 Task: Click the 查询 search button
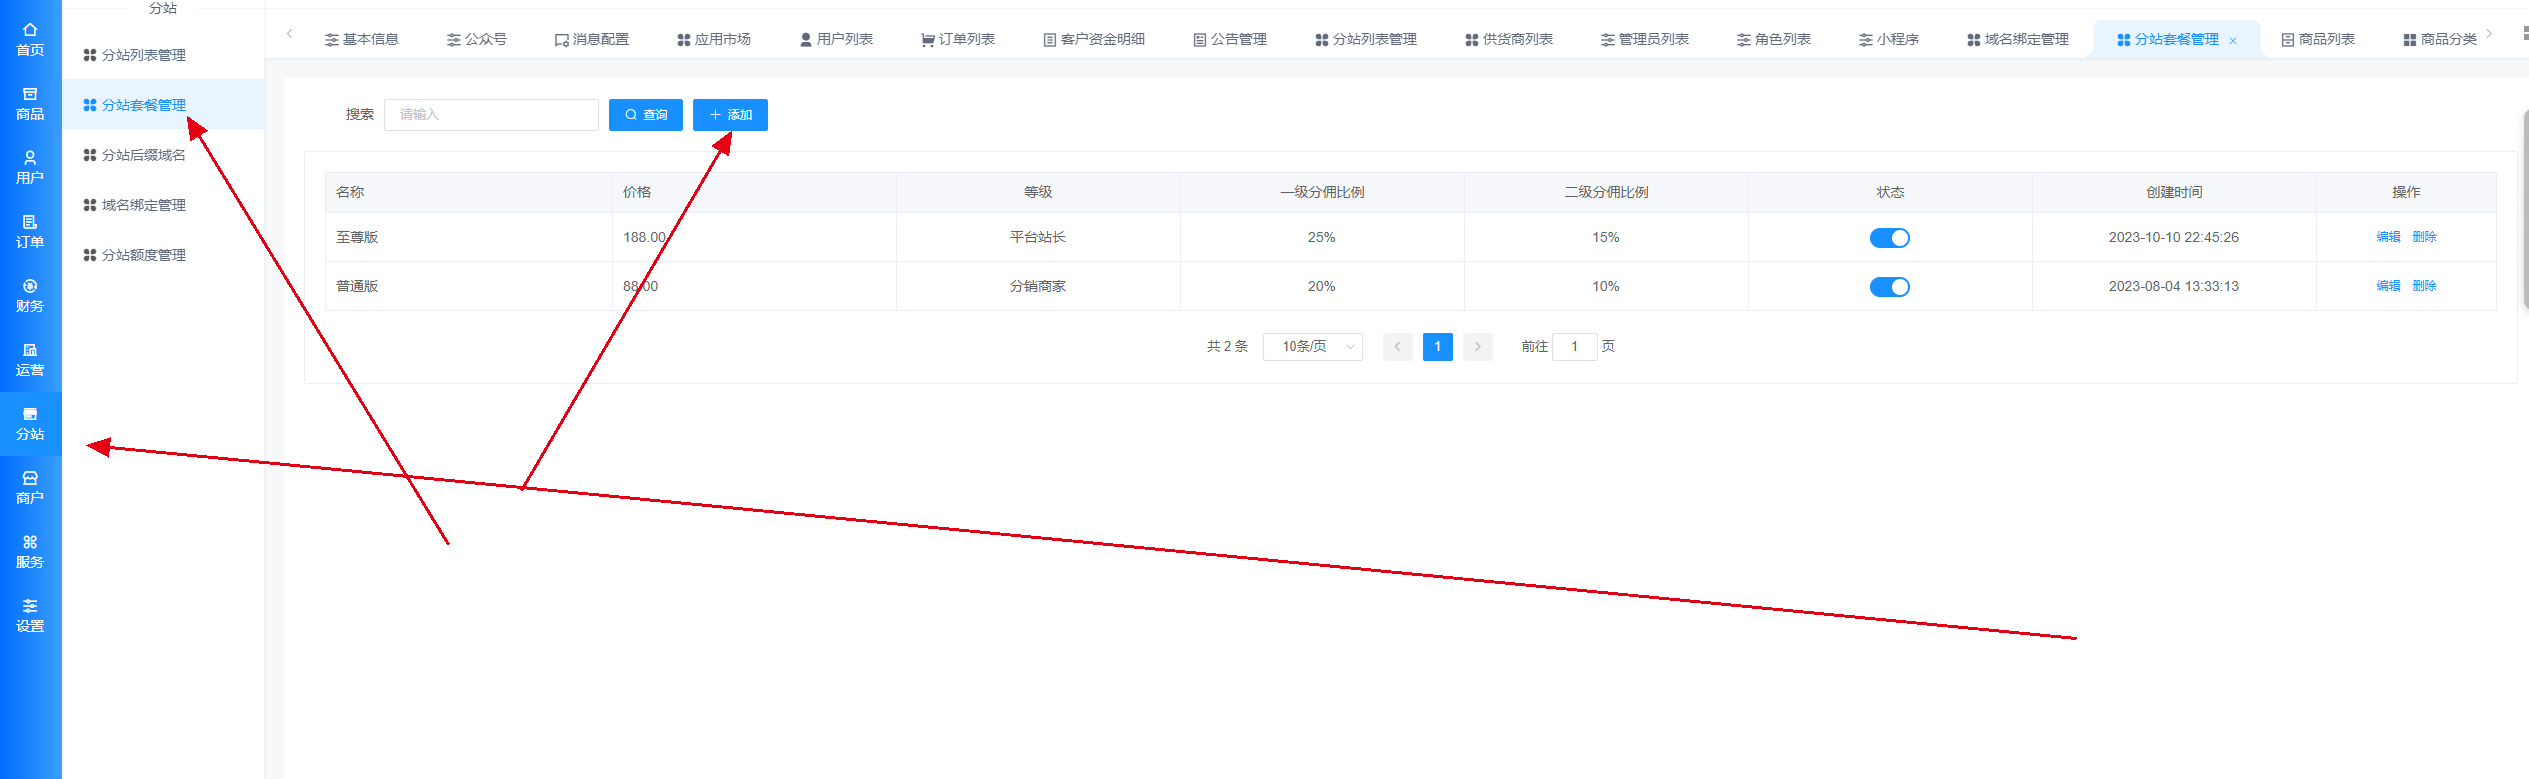(646, 115)
